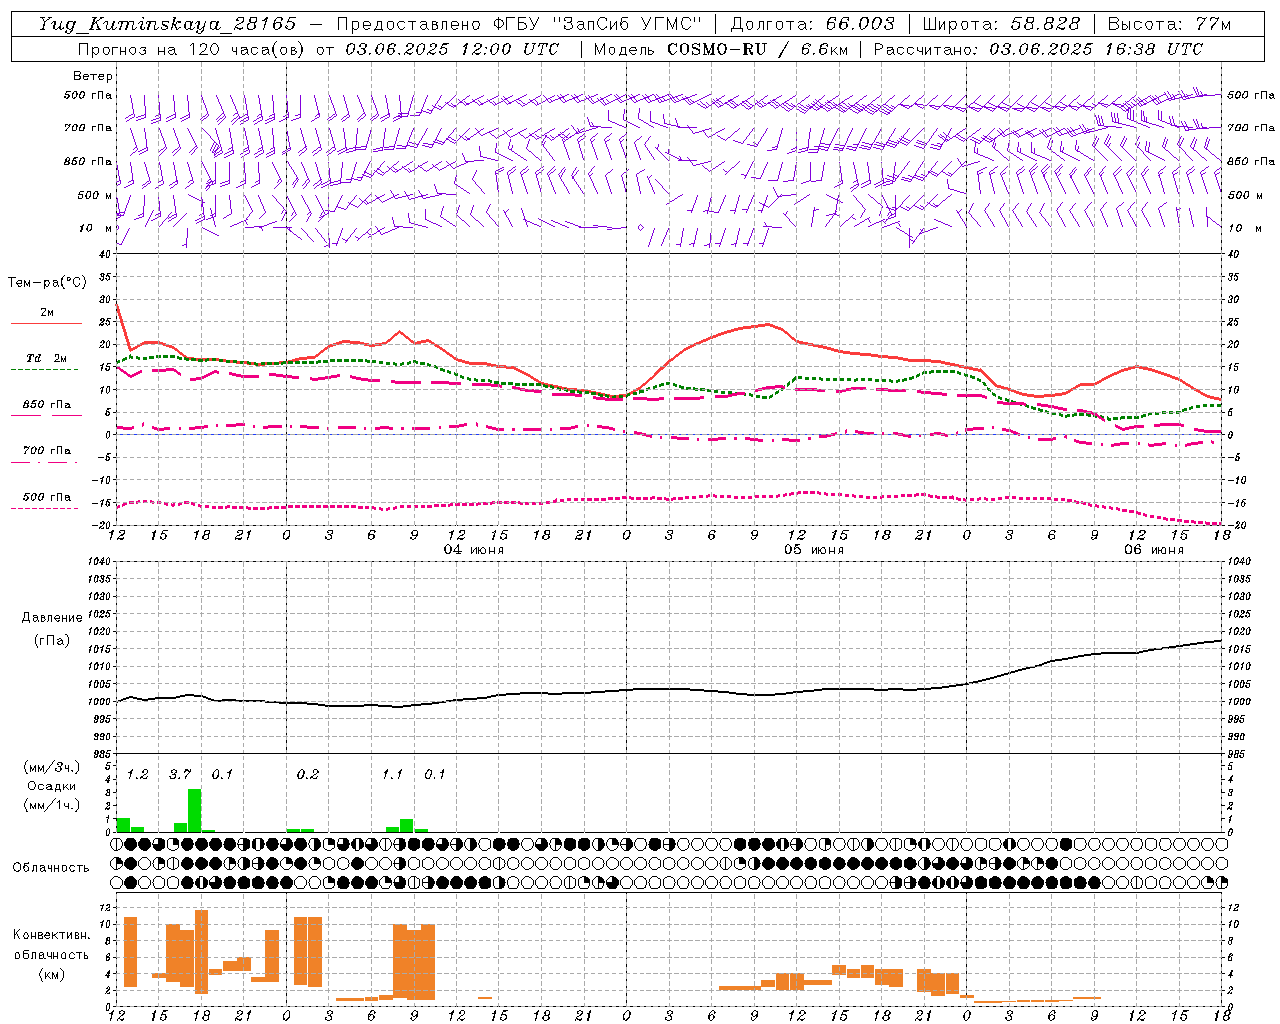Screen dimensions: 1280x1024
Task: Click the 3.7 precipitation total value
Action: point(180,775)
